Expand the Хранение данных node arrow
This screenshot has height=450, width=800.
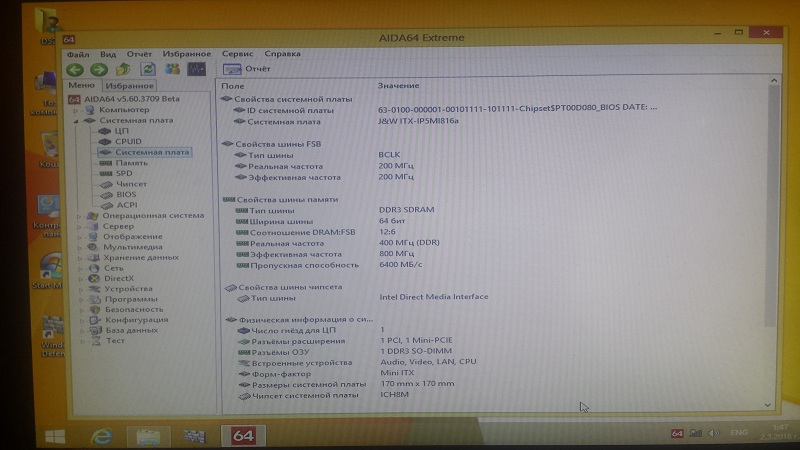80,258
